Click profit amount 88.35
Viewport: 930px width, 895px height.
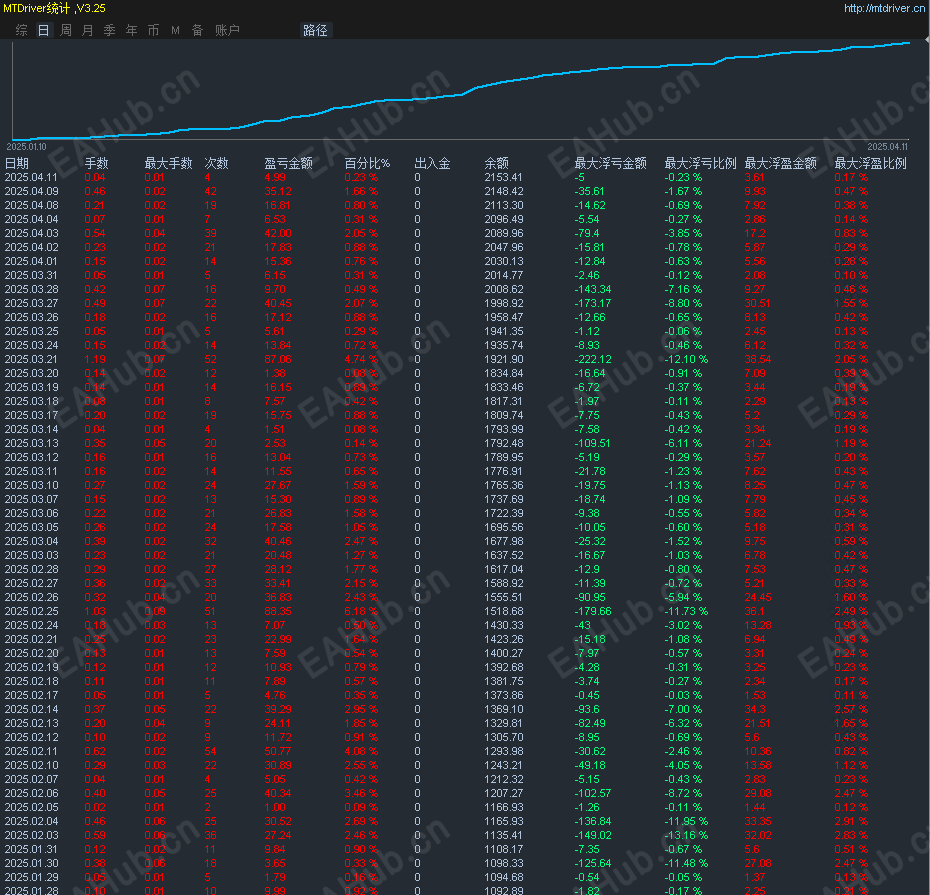(x=278, y=611)
